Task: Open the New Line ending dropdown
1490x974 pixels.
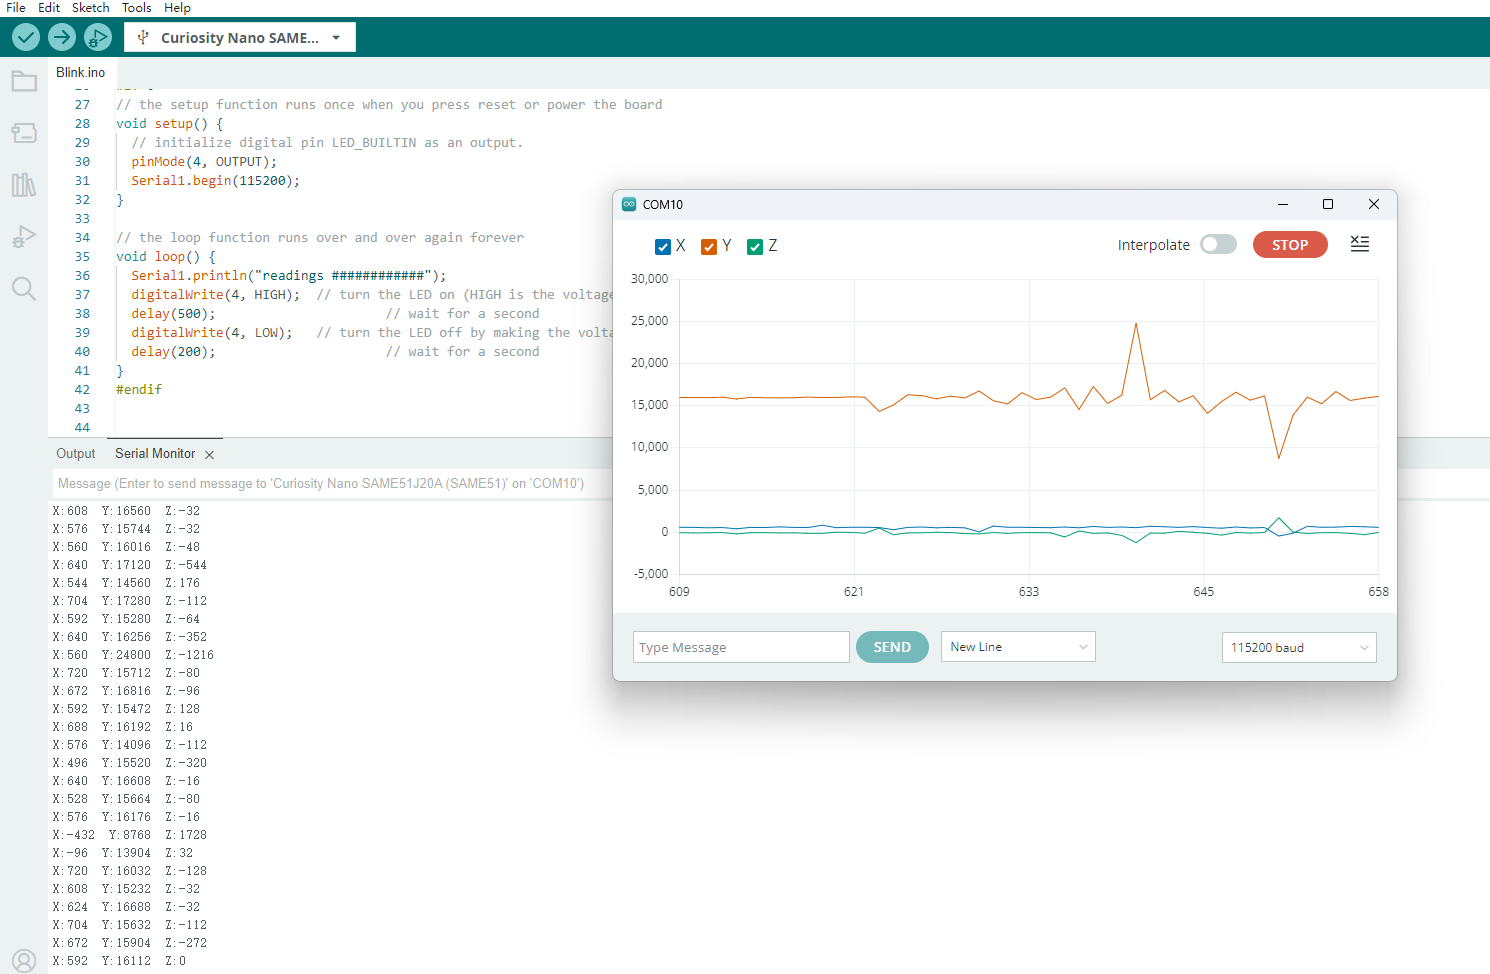Action: 1018,647
